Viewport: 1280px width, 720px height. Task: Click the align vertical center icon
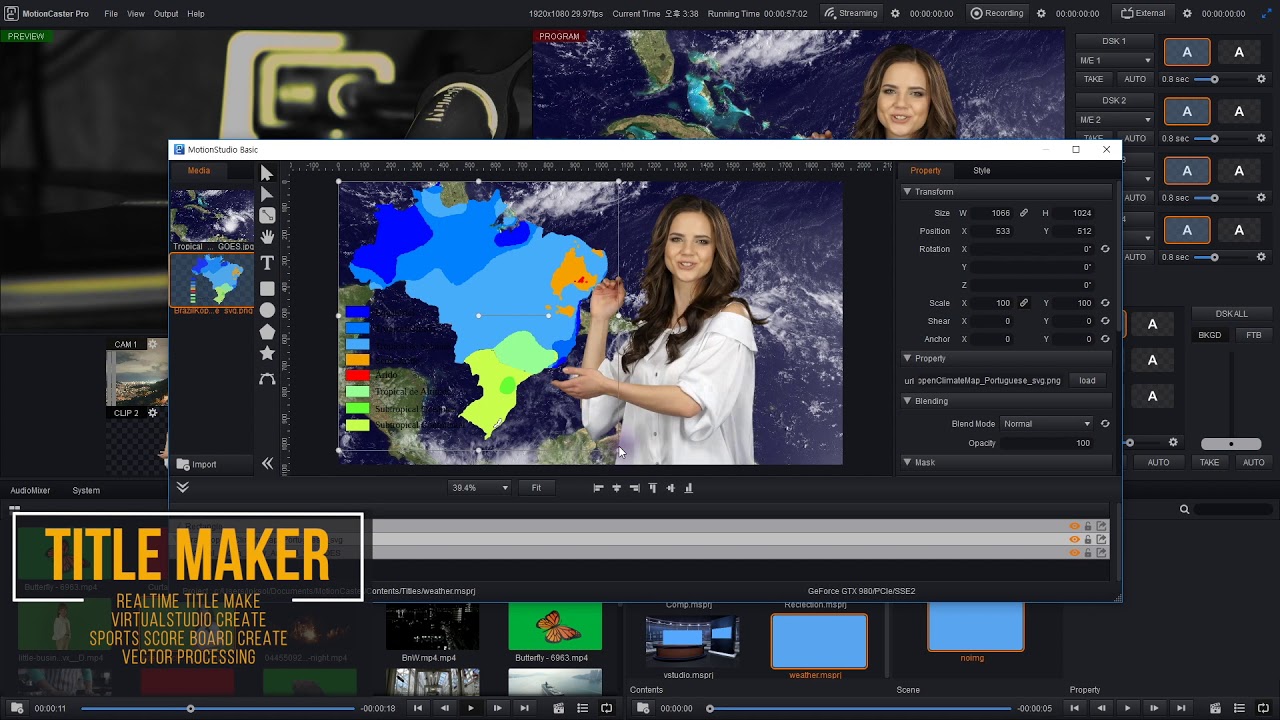(670, 488)
